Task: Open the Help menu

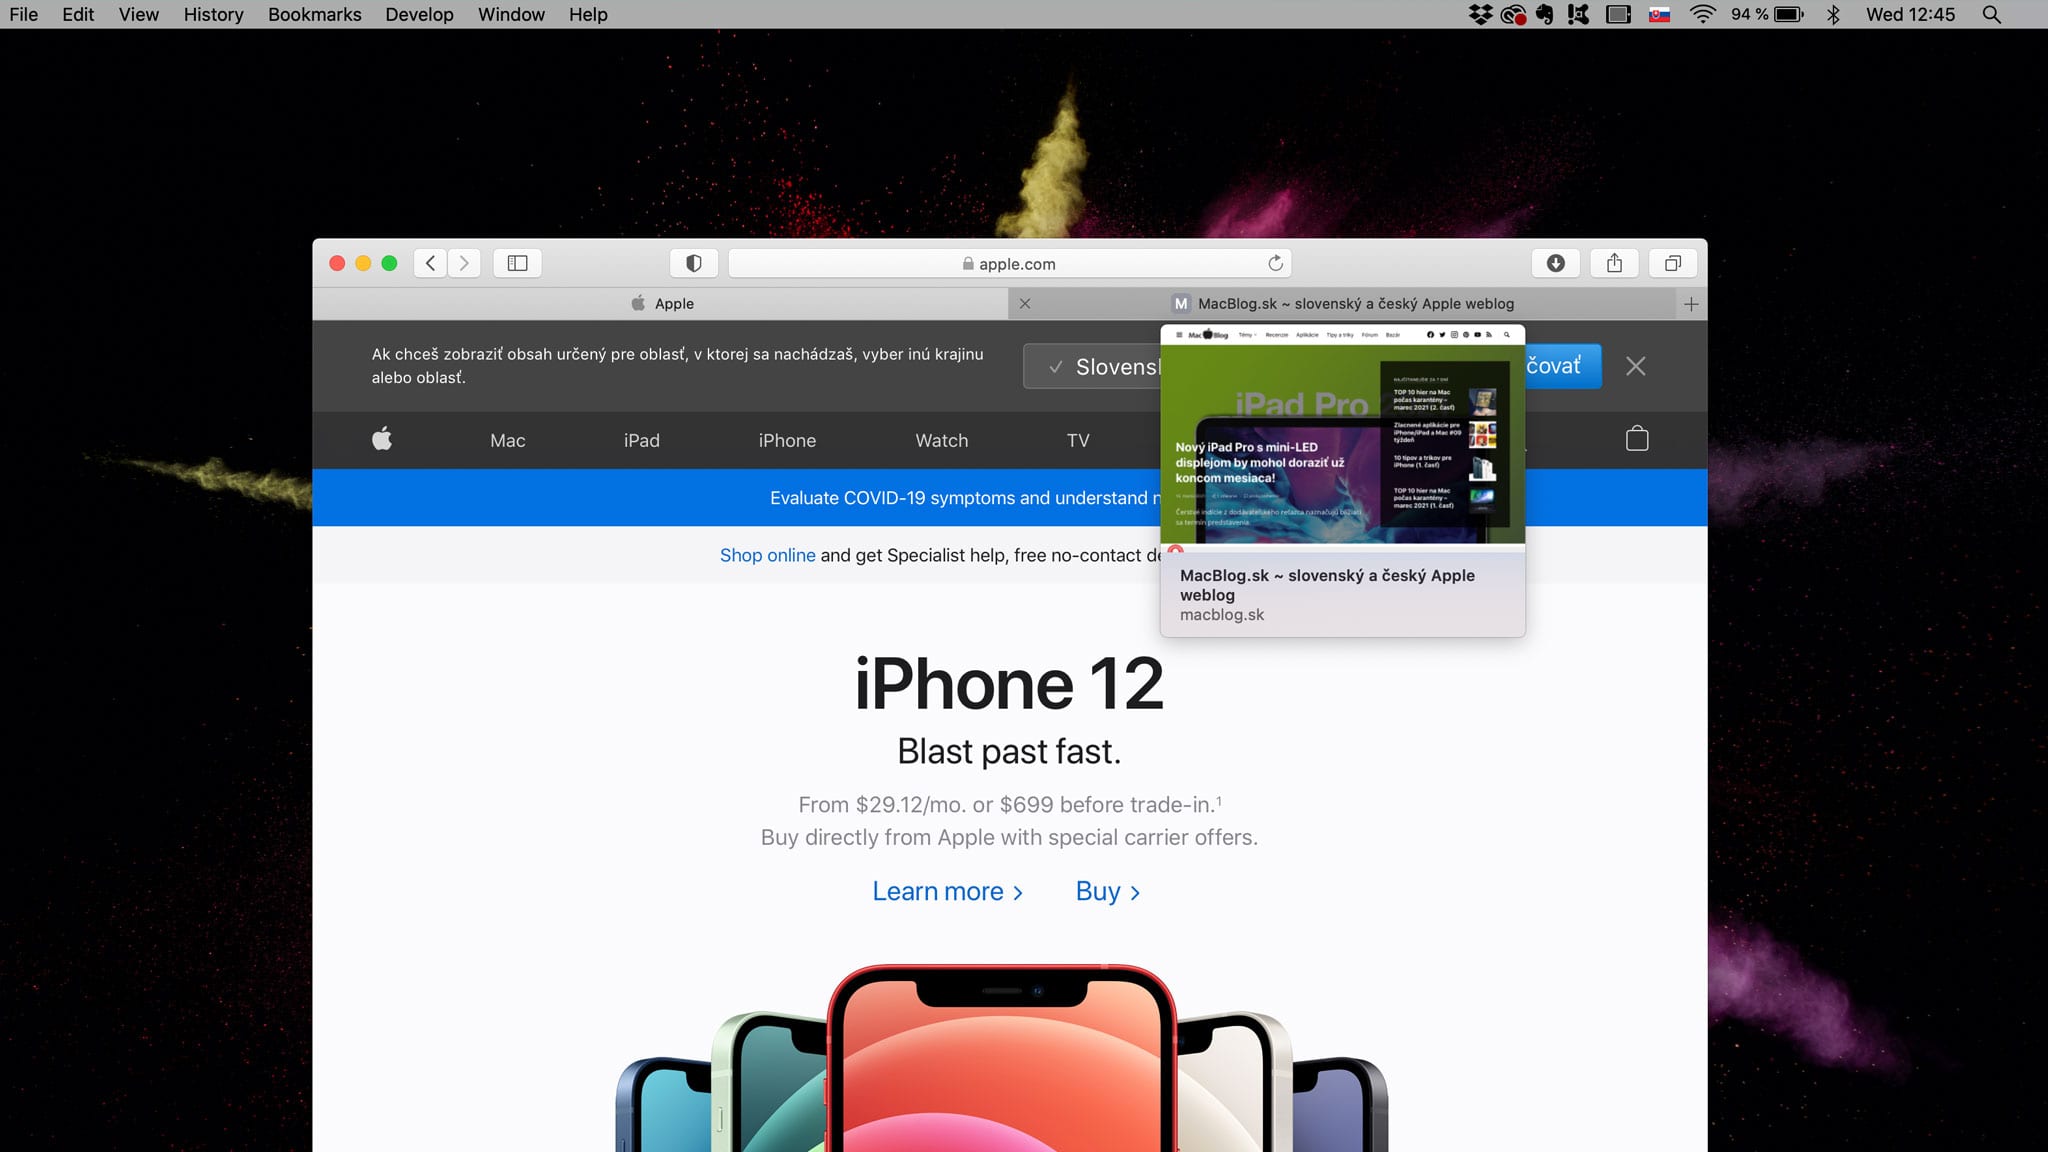Action: click(588, 14)
